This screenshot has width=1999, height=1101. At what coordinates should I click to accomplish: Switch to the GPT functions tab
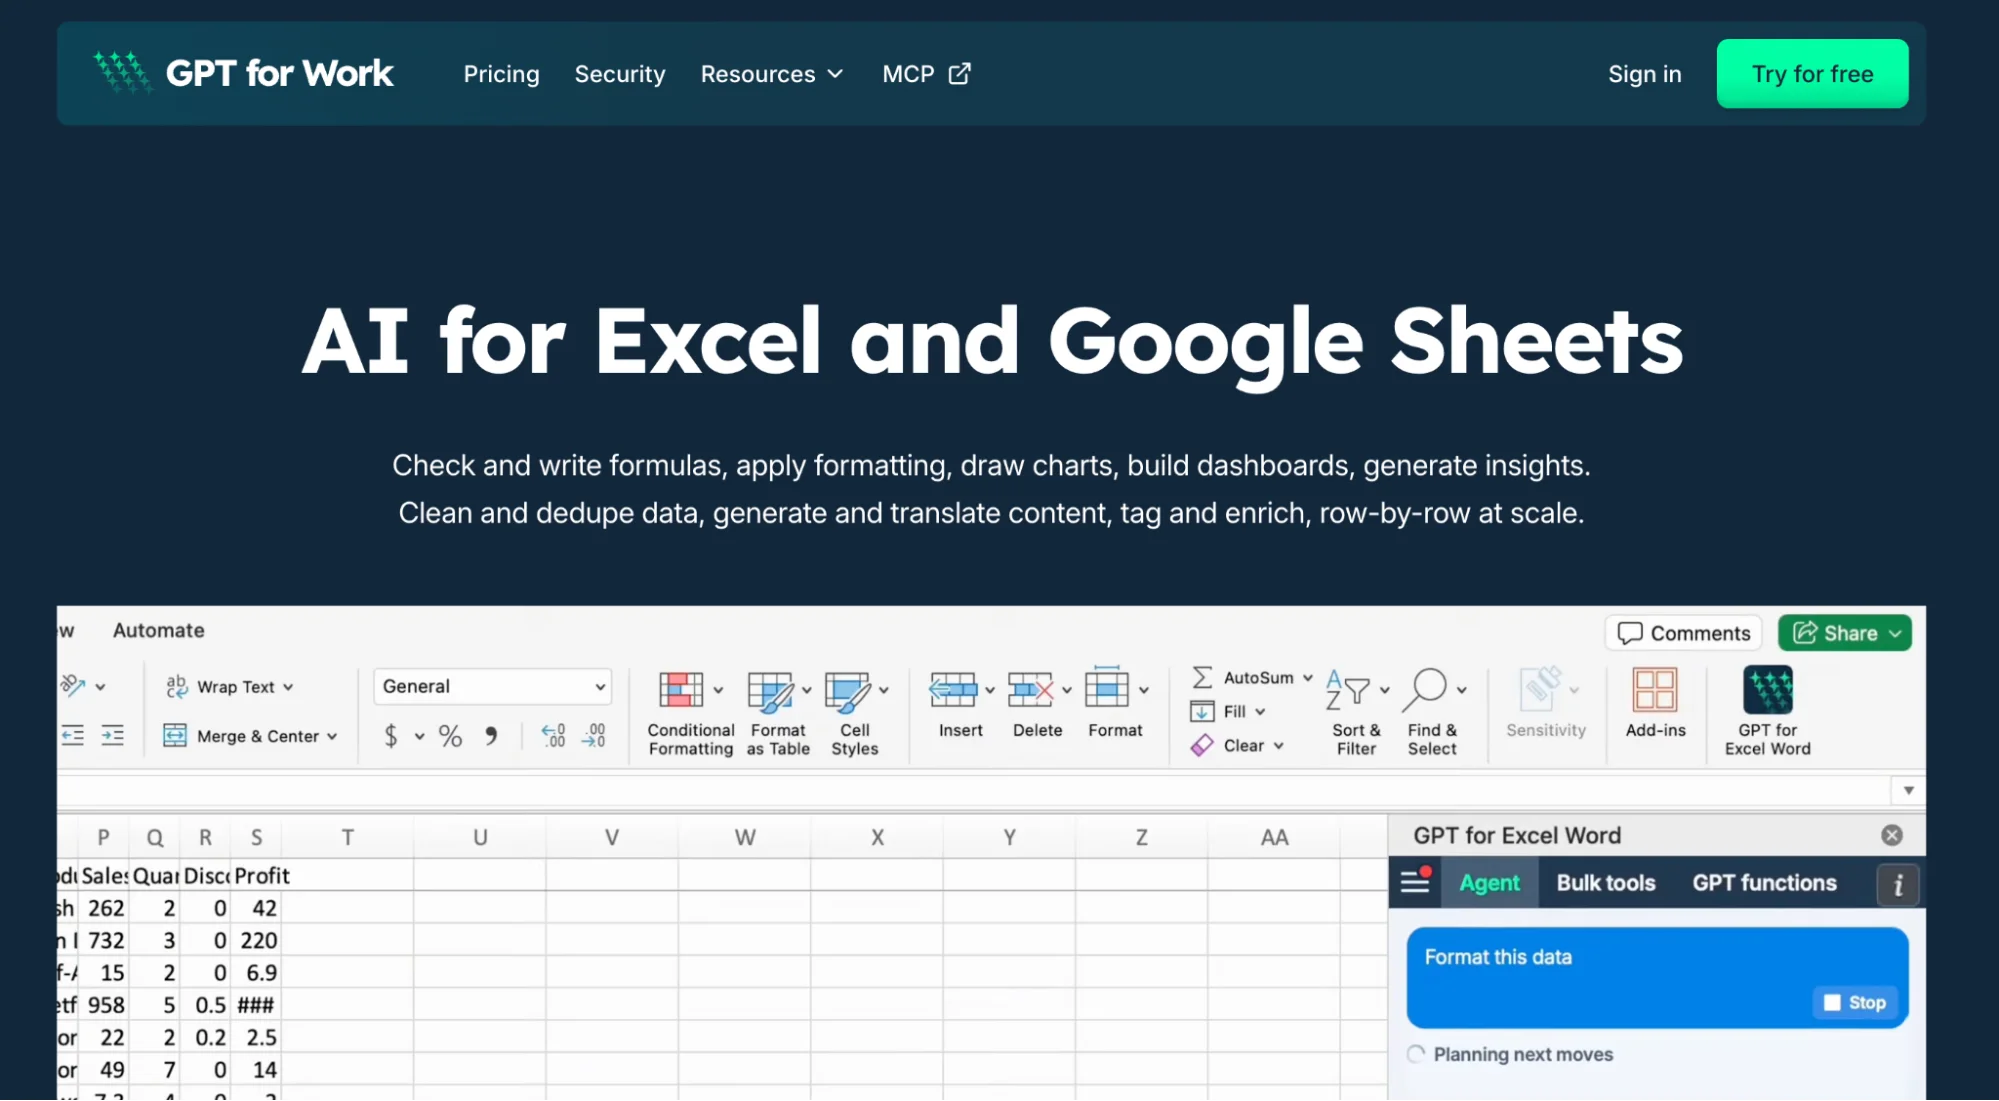point(1764,884)
